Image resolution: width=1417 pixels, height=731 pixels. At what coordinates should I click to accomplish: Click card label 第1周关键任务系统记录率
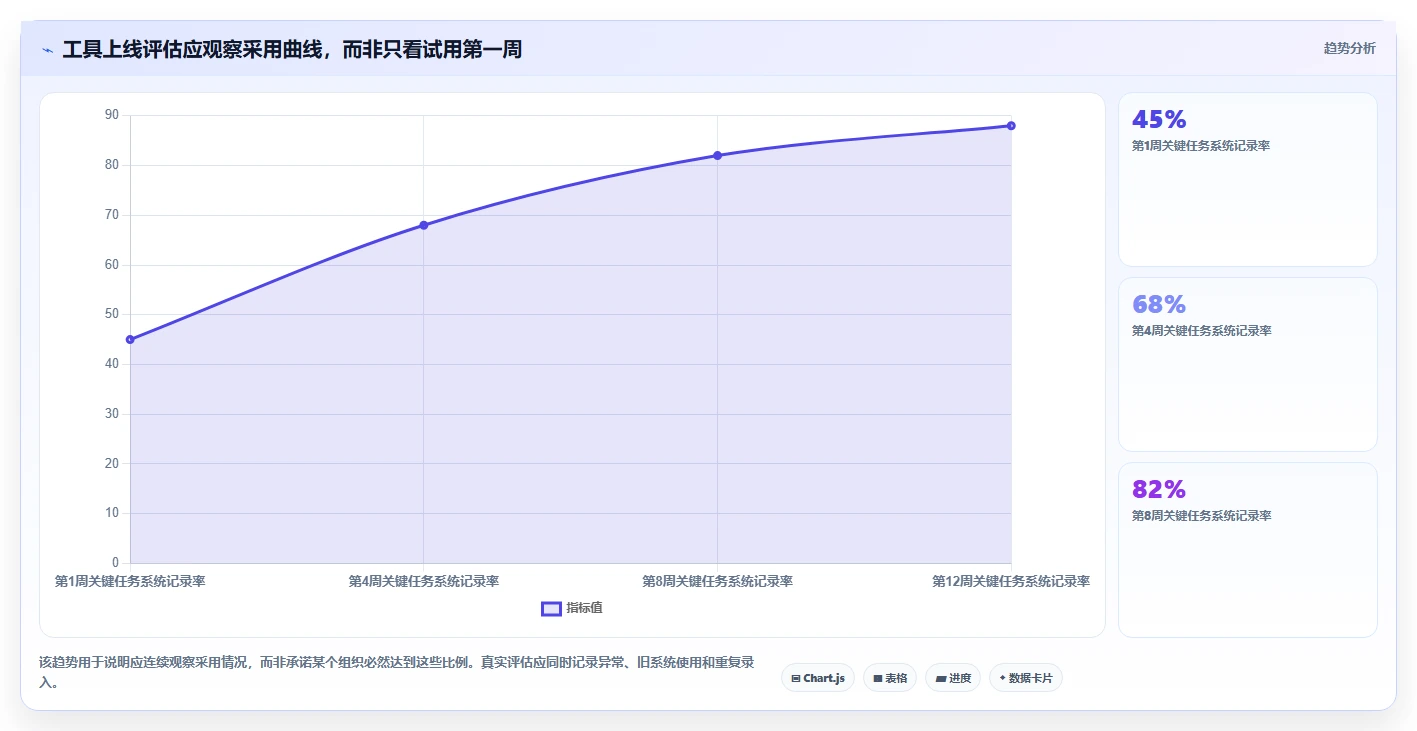pyautogui.click(x=1201, y=146)
